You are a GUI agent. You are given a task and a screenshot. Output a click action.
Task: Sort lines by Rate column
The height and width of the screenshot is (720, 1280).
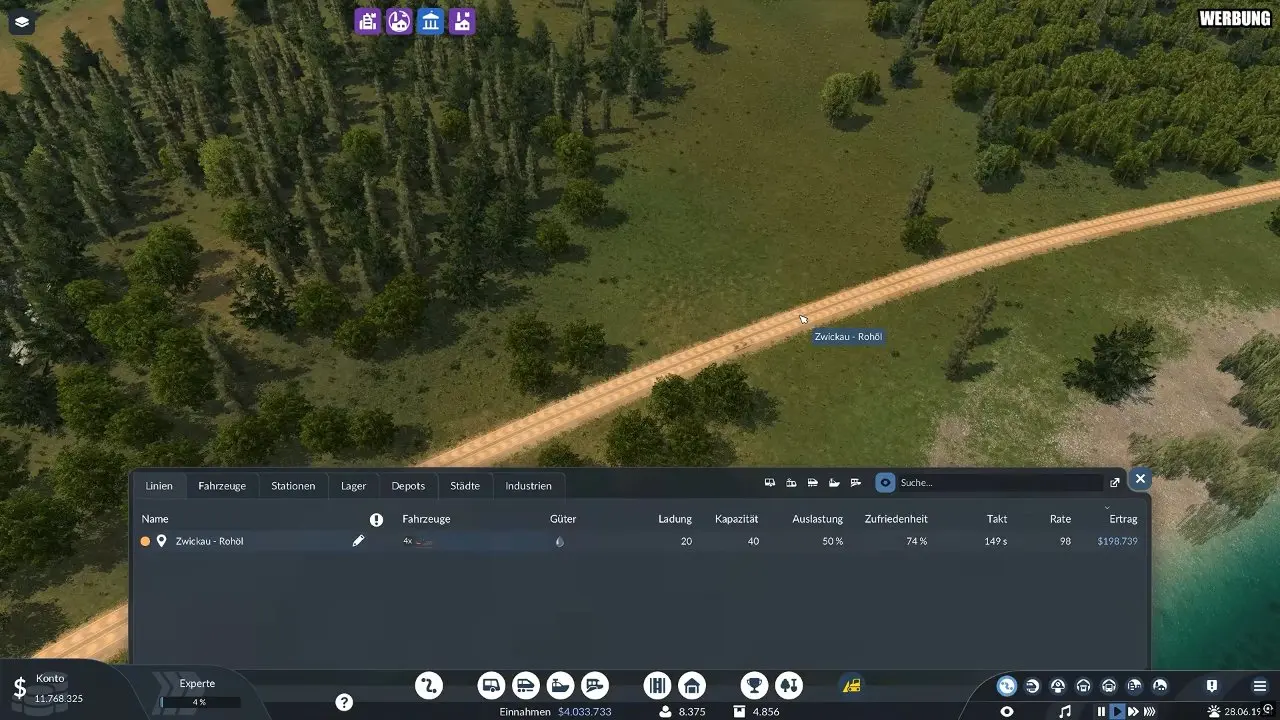(1060, 519)
